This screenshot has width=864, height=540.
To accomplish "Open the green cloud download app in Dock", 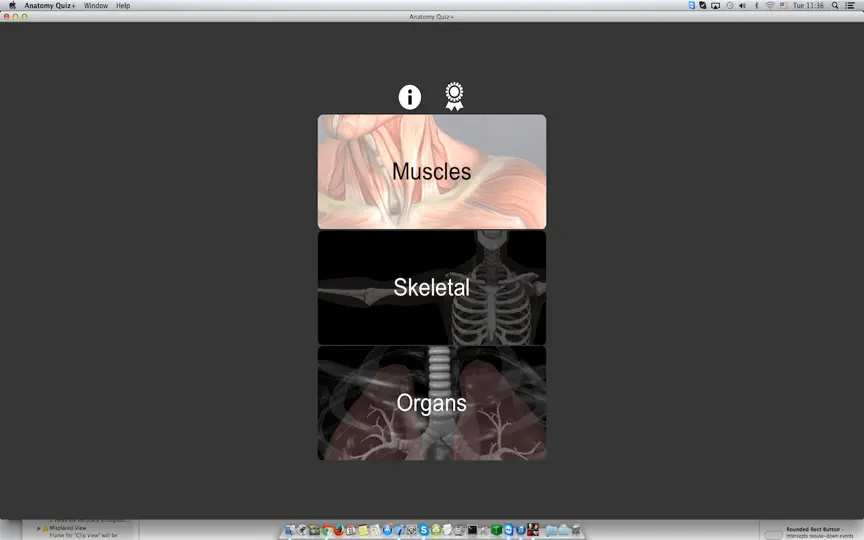I will click(x=436, y=530).
